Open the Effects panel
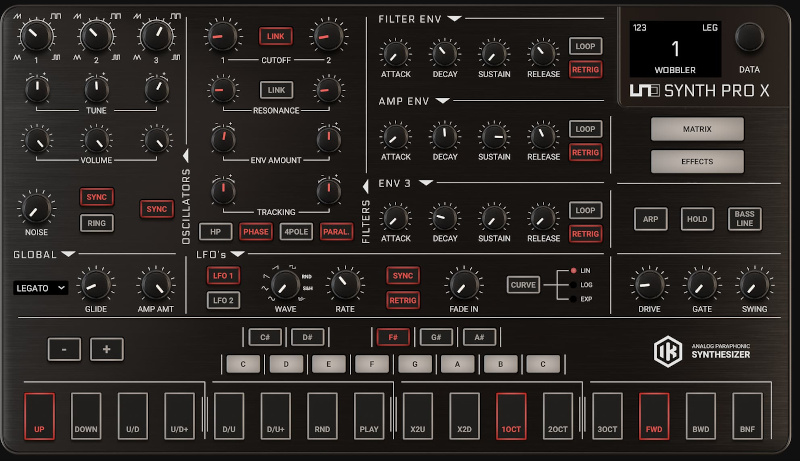Screen dimensions: 800x461 (x=697, y=161)
